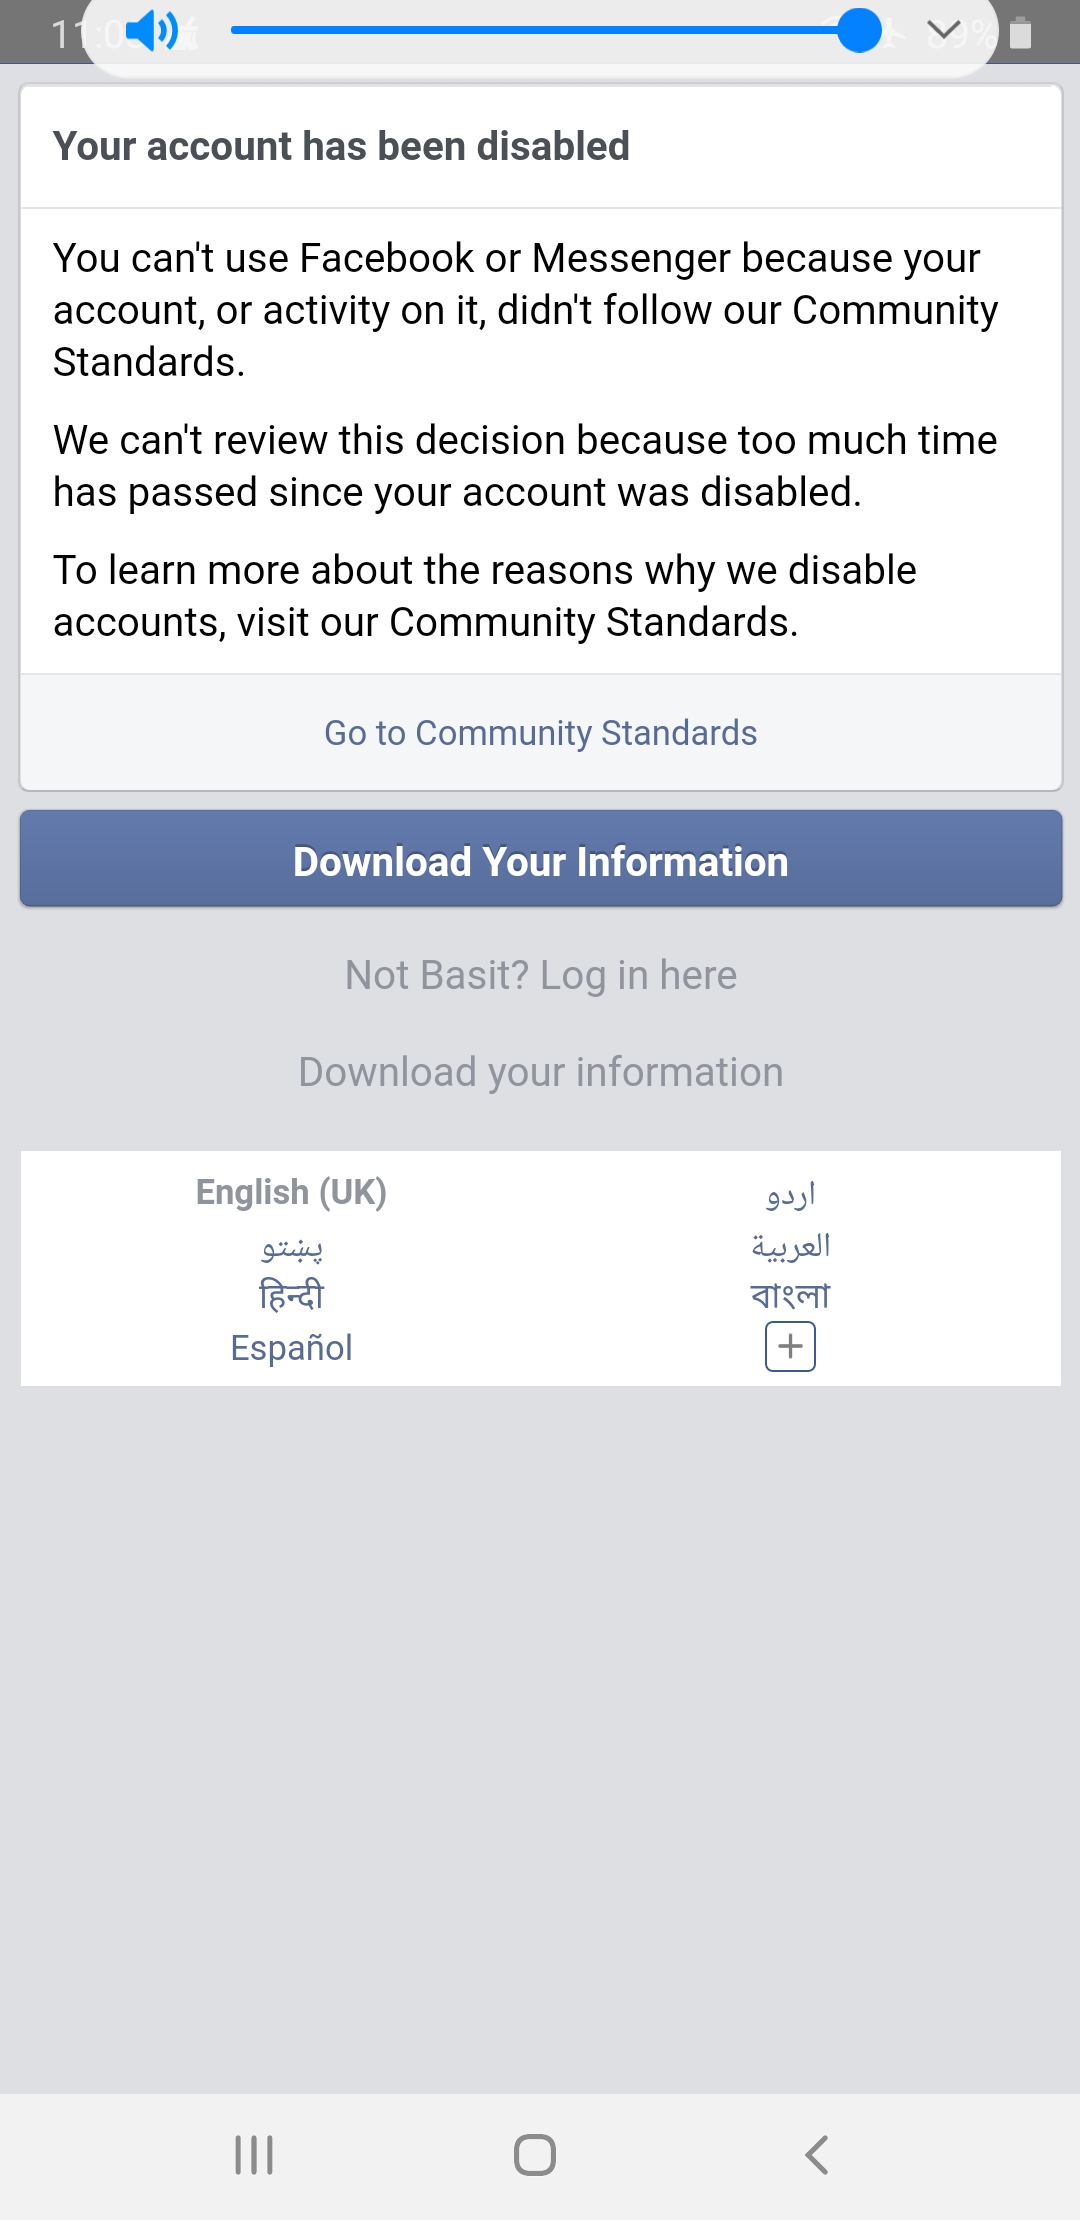Select English (UK) language
1080x2220 pixels.
point(291,1192)
